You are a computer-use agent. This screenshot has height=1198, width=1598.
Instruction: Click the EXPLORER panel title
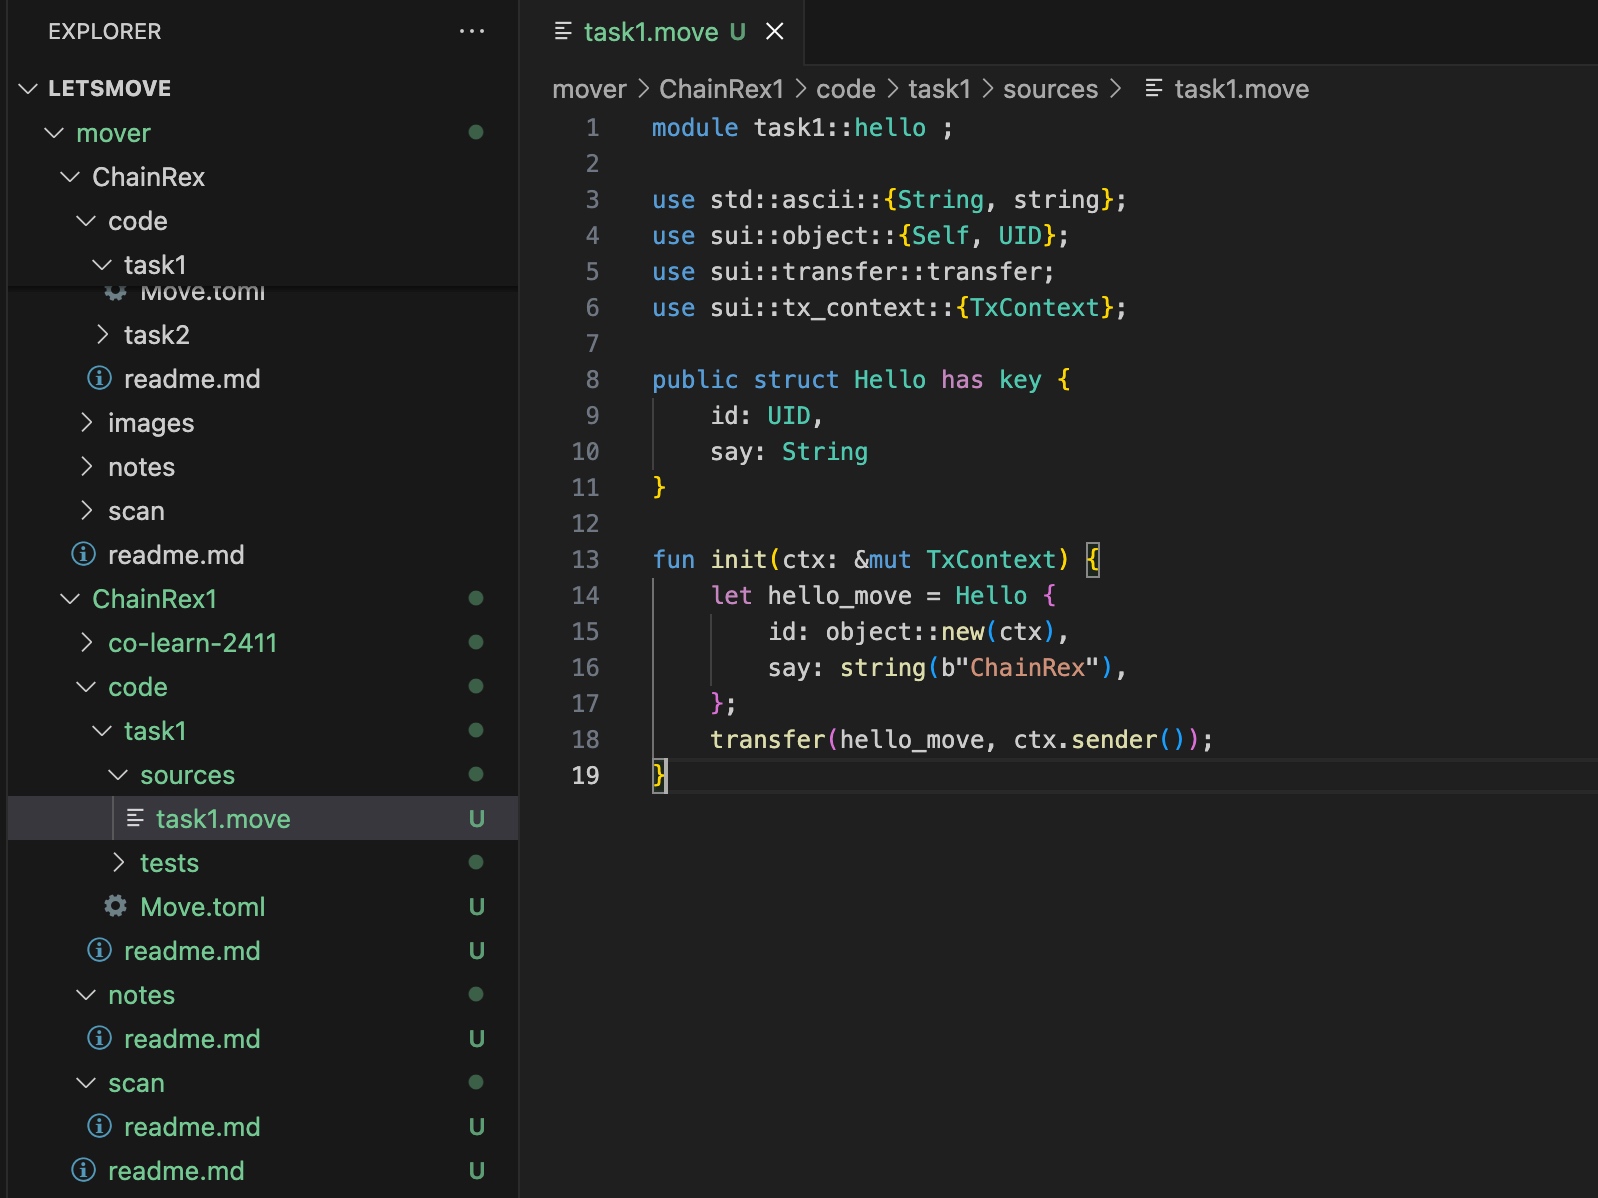pos(104,32)
